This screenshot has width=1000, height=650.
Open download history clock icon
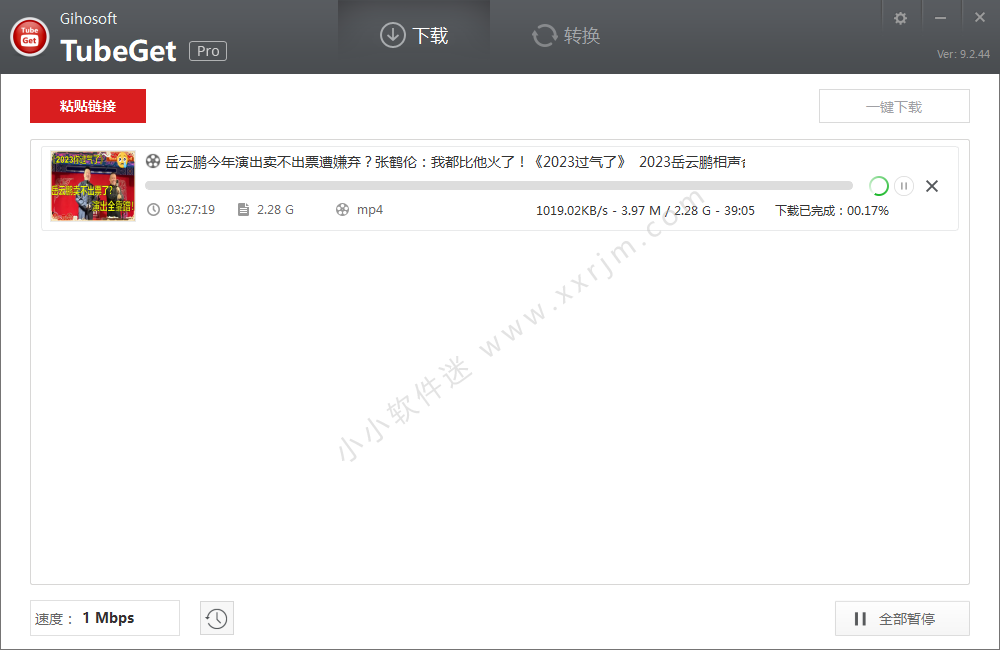pyautogui.click(x=217, y=618)
